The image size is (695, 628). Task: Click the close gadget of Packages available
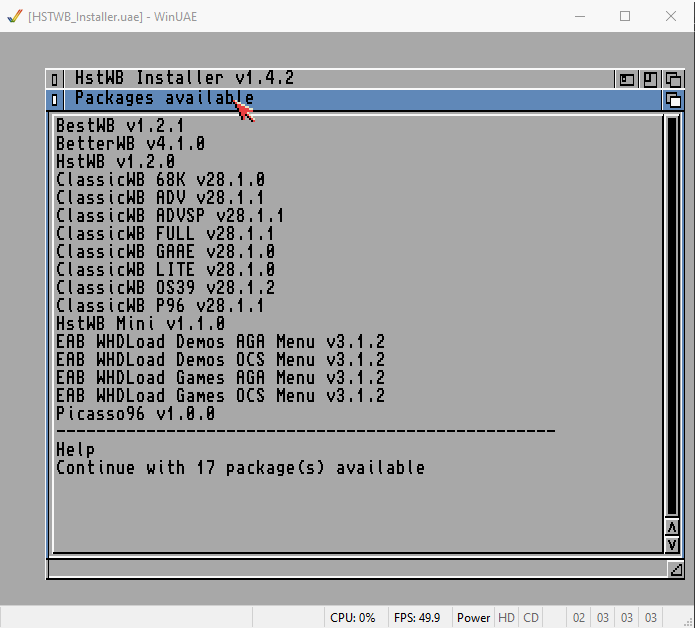[55, 100]
